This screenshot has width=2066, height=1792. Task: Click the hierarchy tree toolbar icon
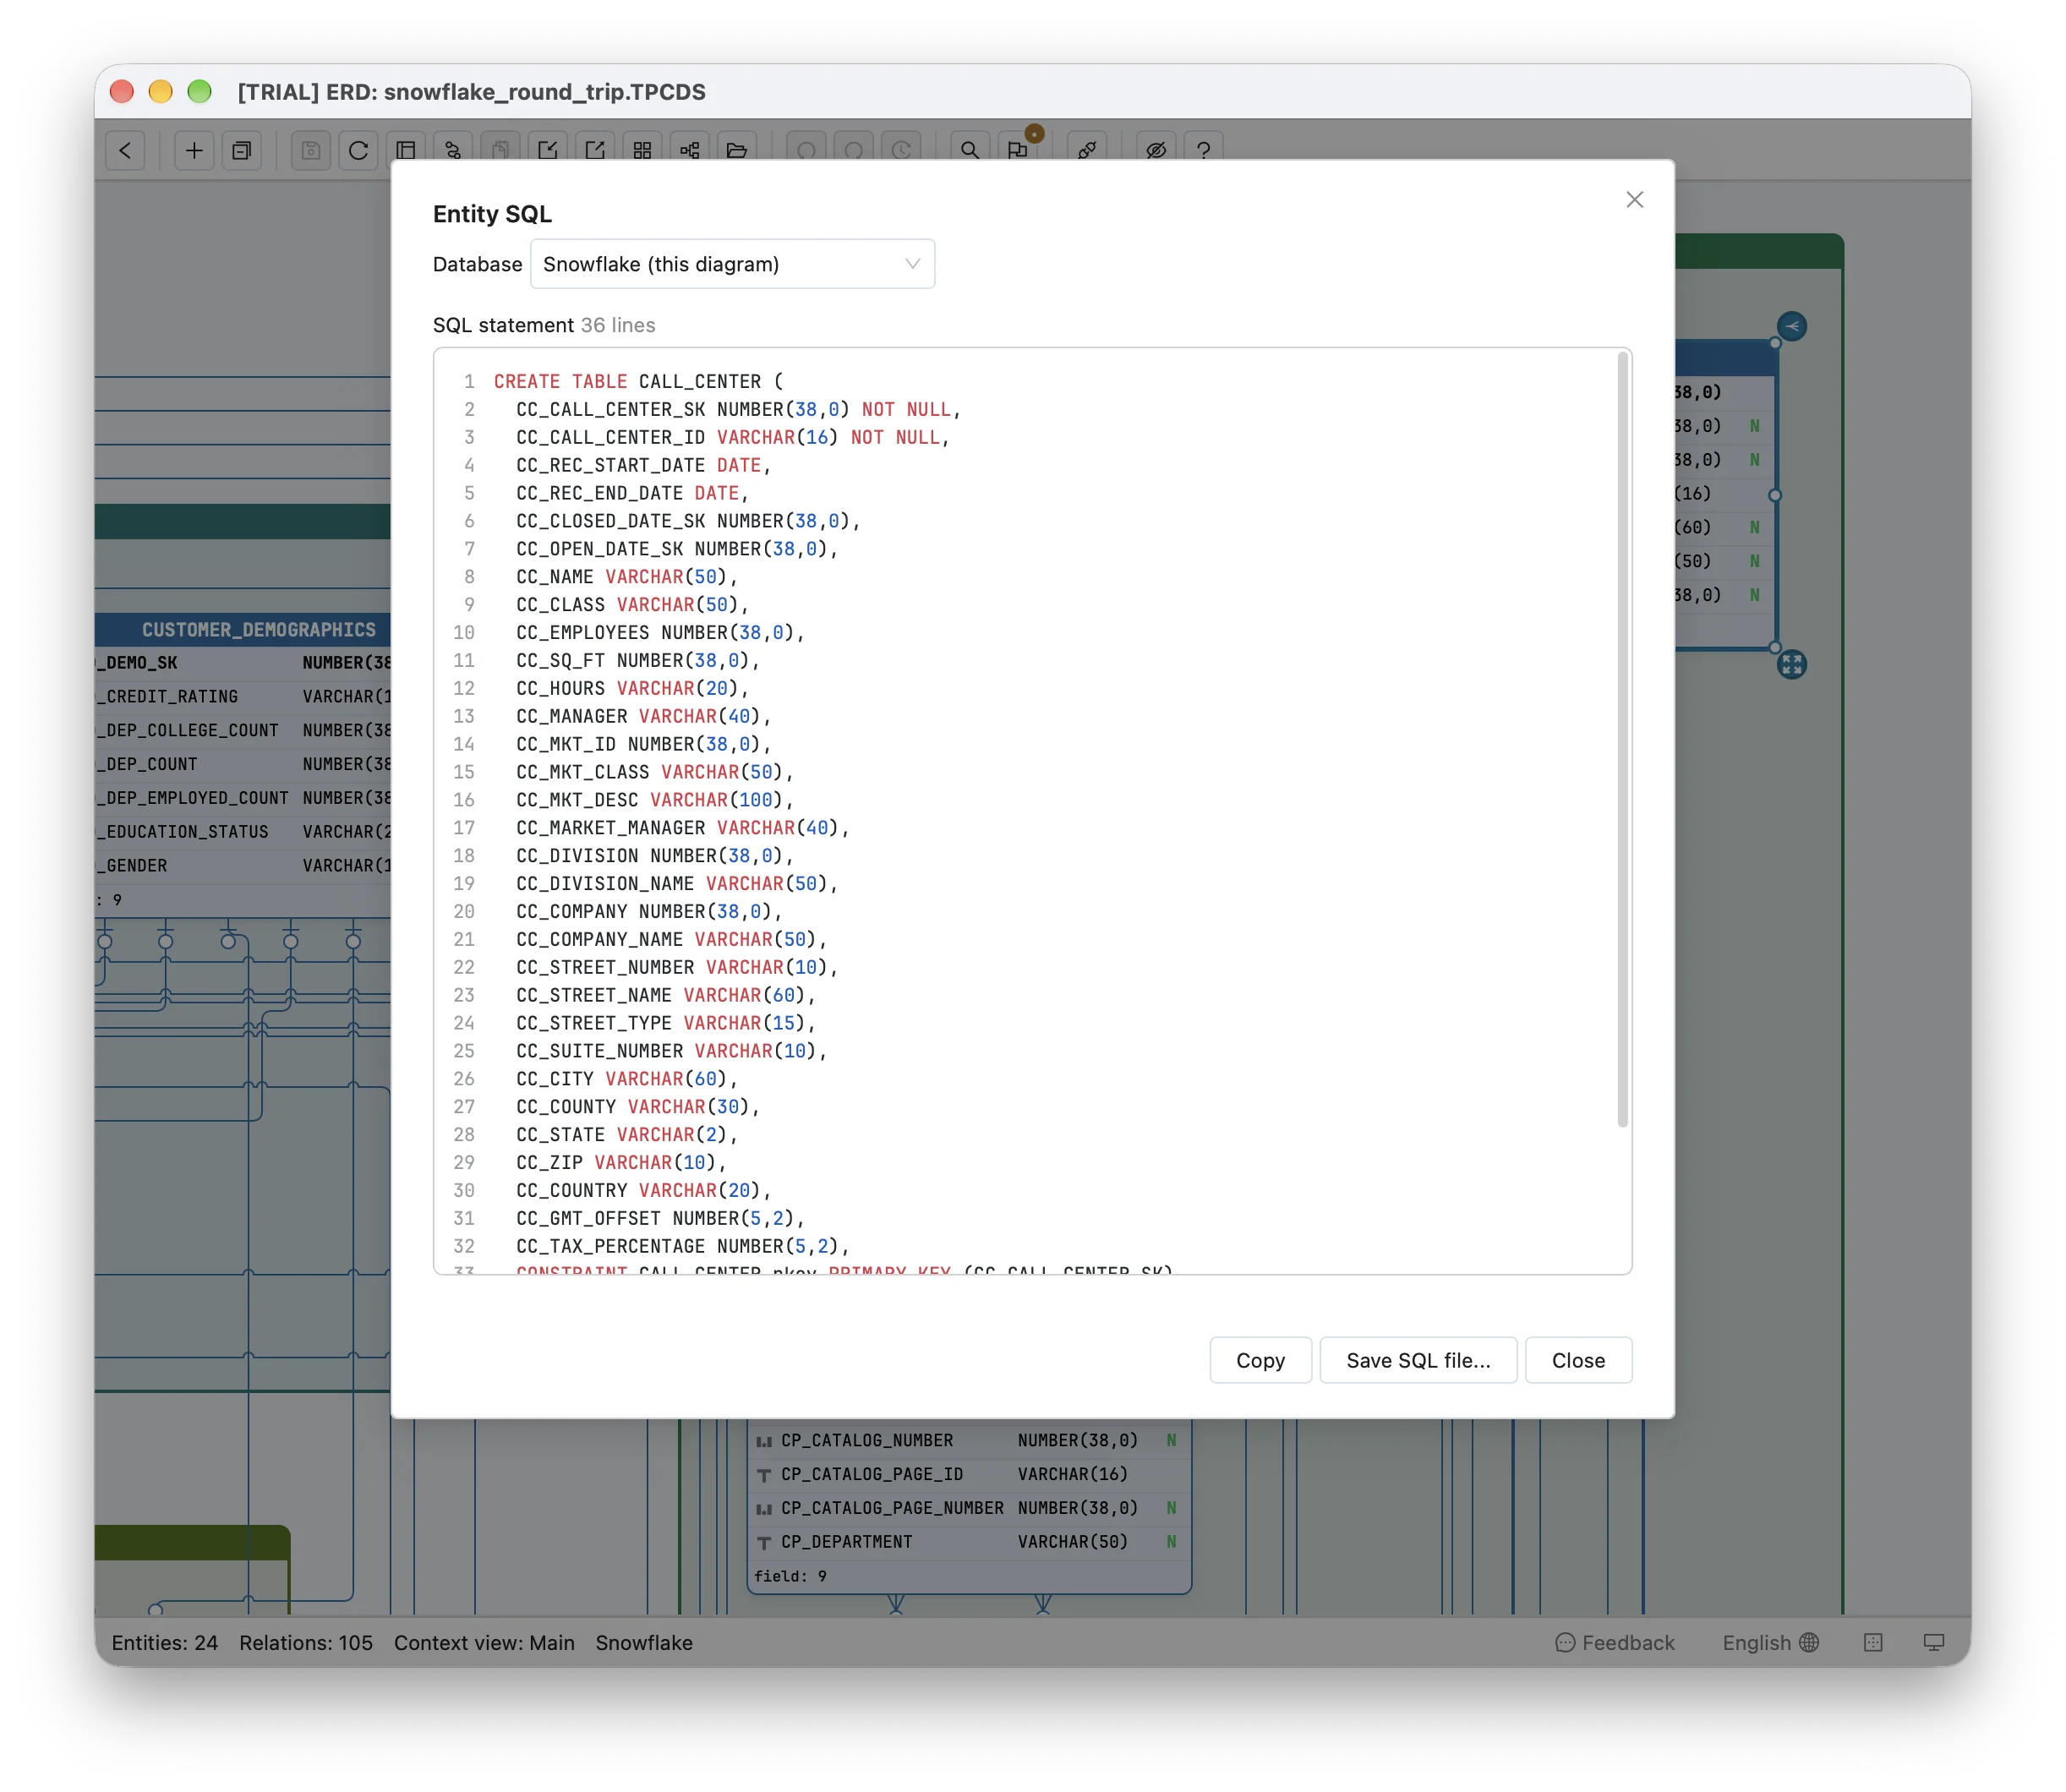point(690,150)
